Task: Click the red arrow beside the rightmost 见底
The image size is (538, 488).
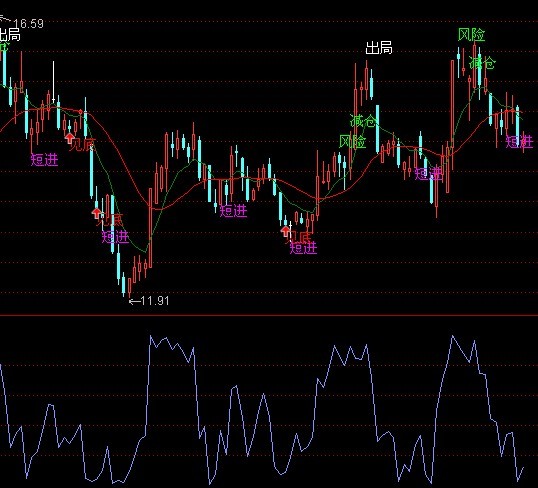Action: coord(285,231)
